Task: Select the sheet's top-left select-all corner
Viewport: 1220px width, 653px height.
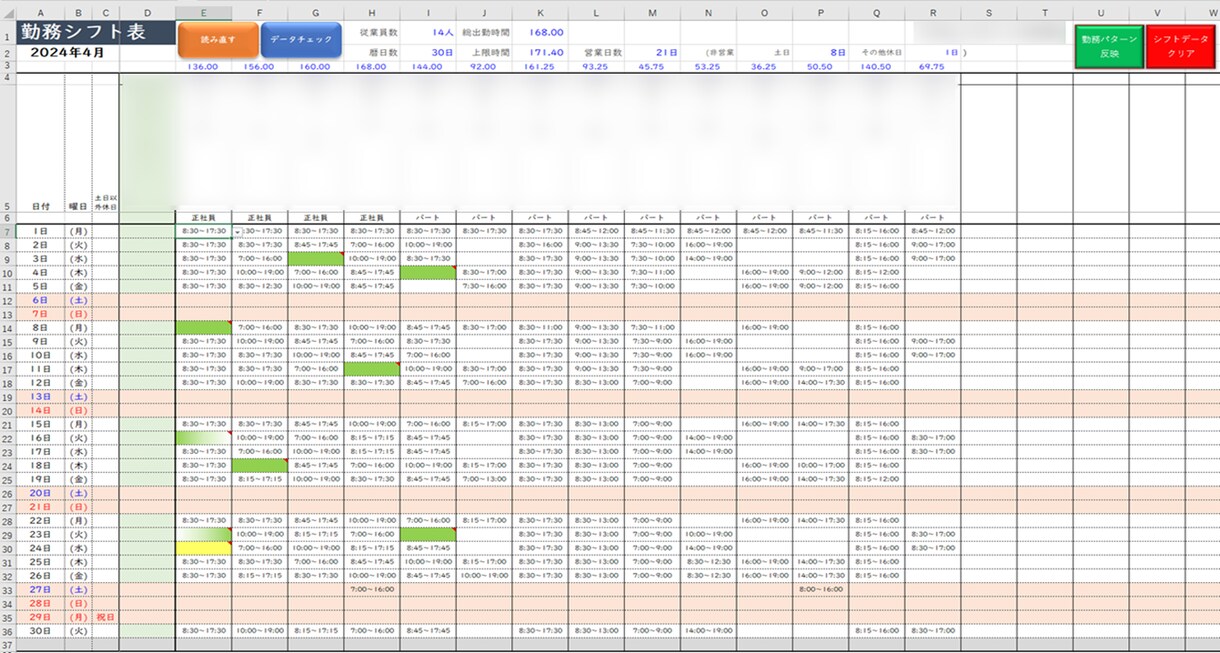Action: pyautogui.click(x=8, y=13)
